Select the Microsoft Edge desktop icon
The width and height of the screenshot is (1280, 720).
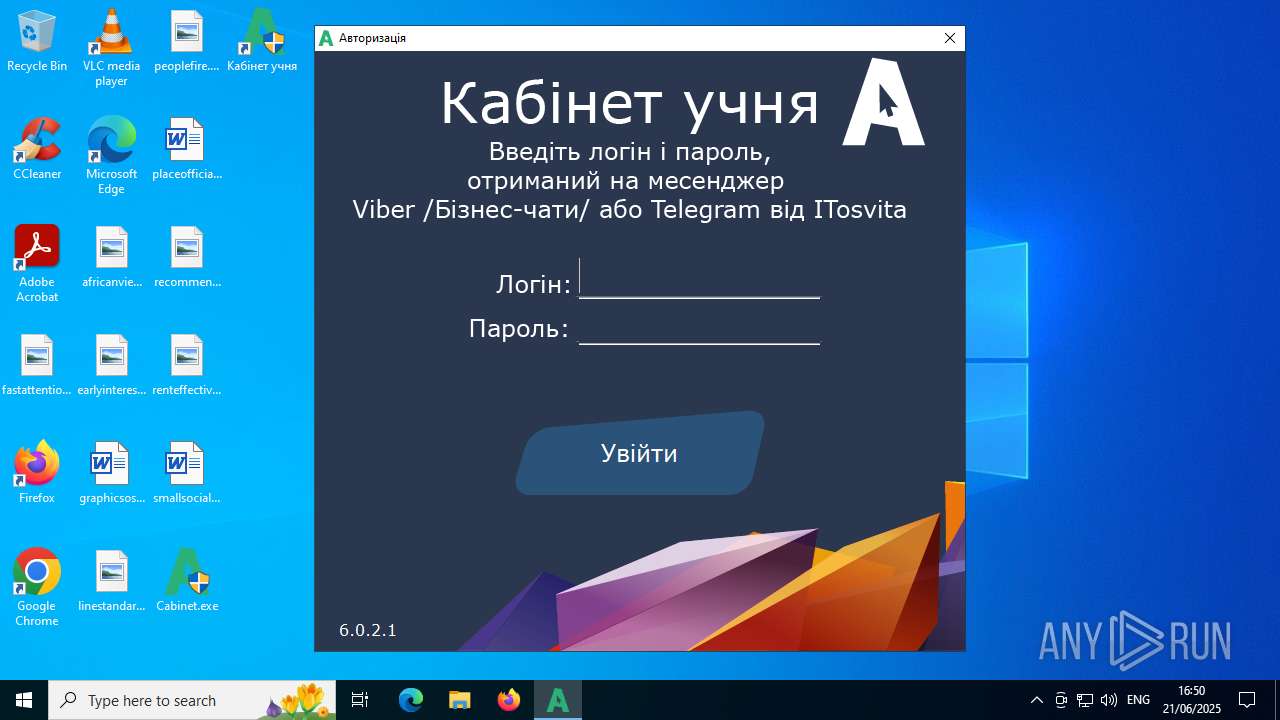(x=111, y=156)
